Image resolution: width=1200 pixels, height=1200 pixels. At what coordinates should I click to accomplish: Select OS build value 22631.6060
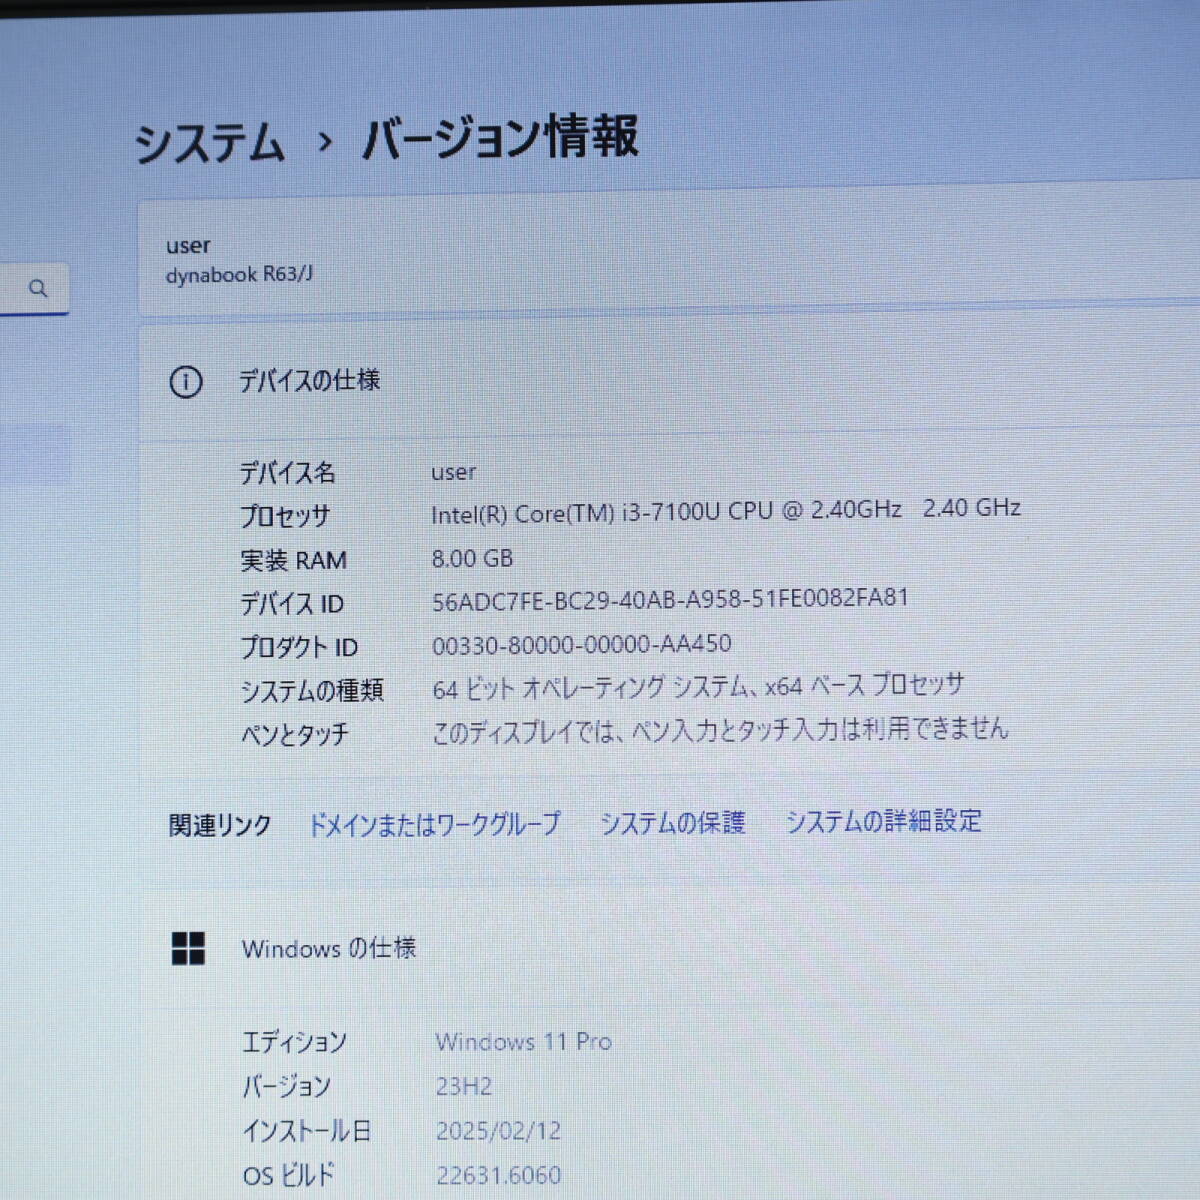[499, 1175]
